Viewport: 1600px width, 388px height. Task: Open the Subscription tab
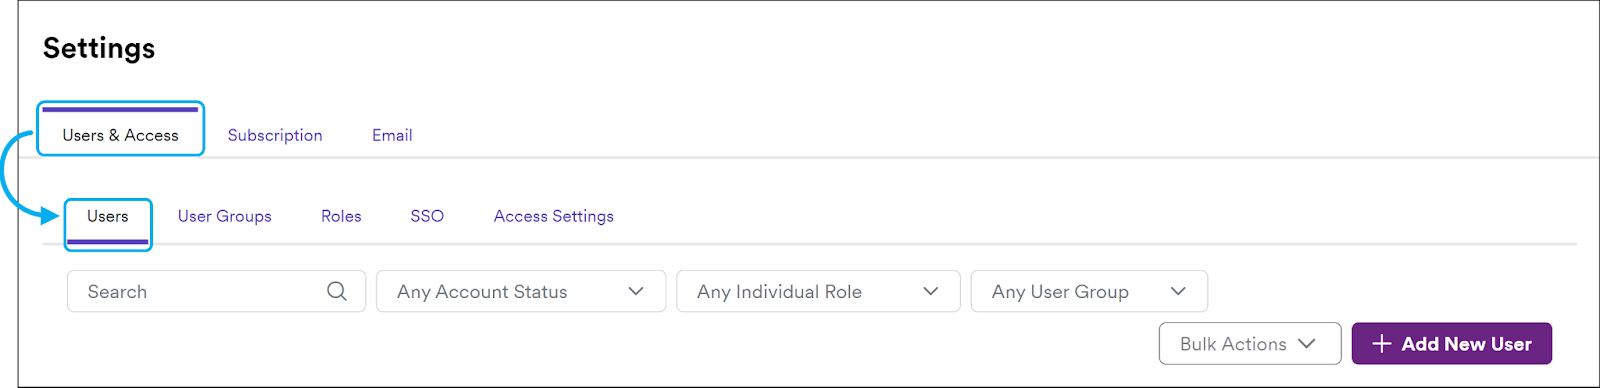[275, 135]
